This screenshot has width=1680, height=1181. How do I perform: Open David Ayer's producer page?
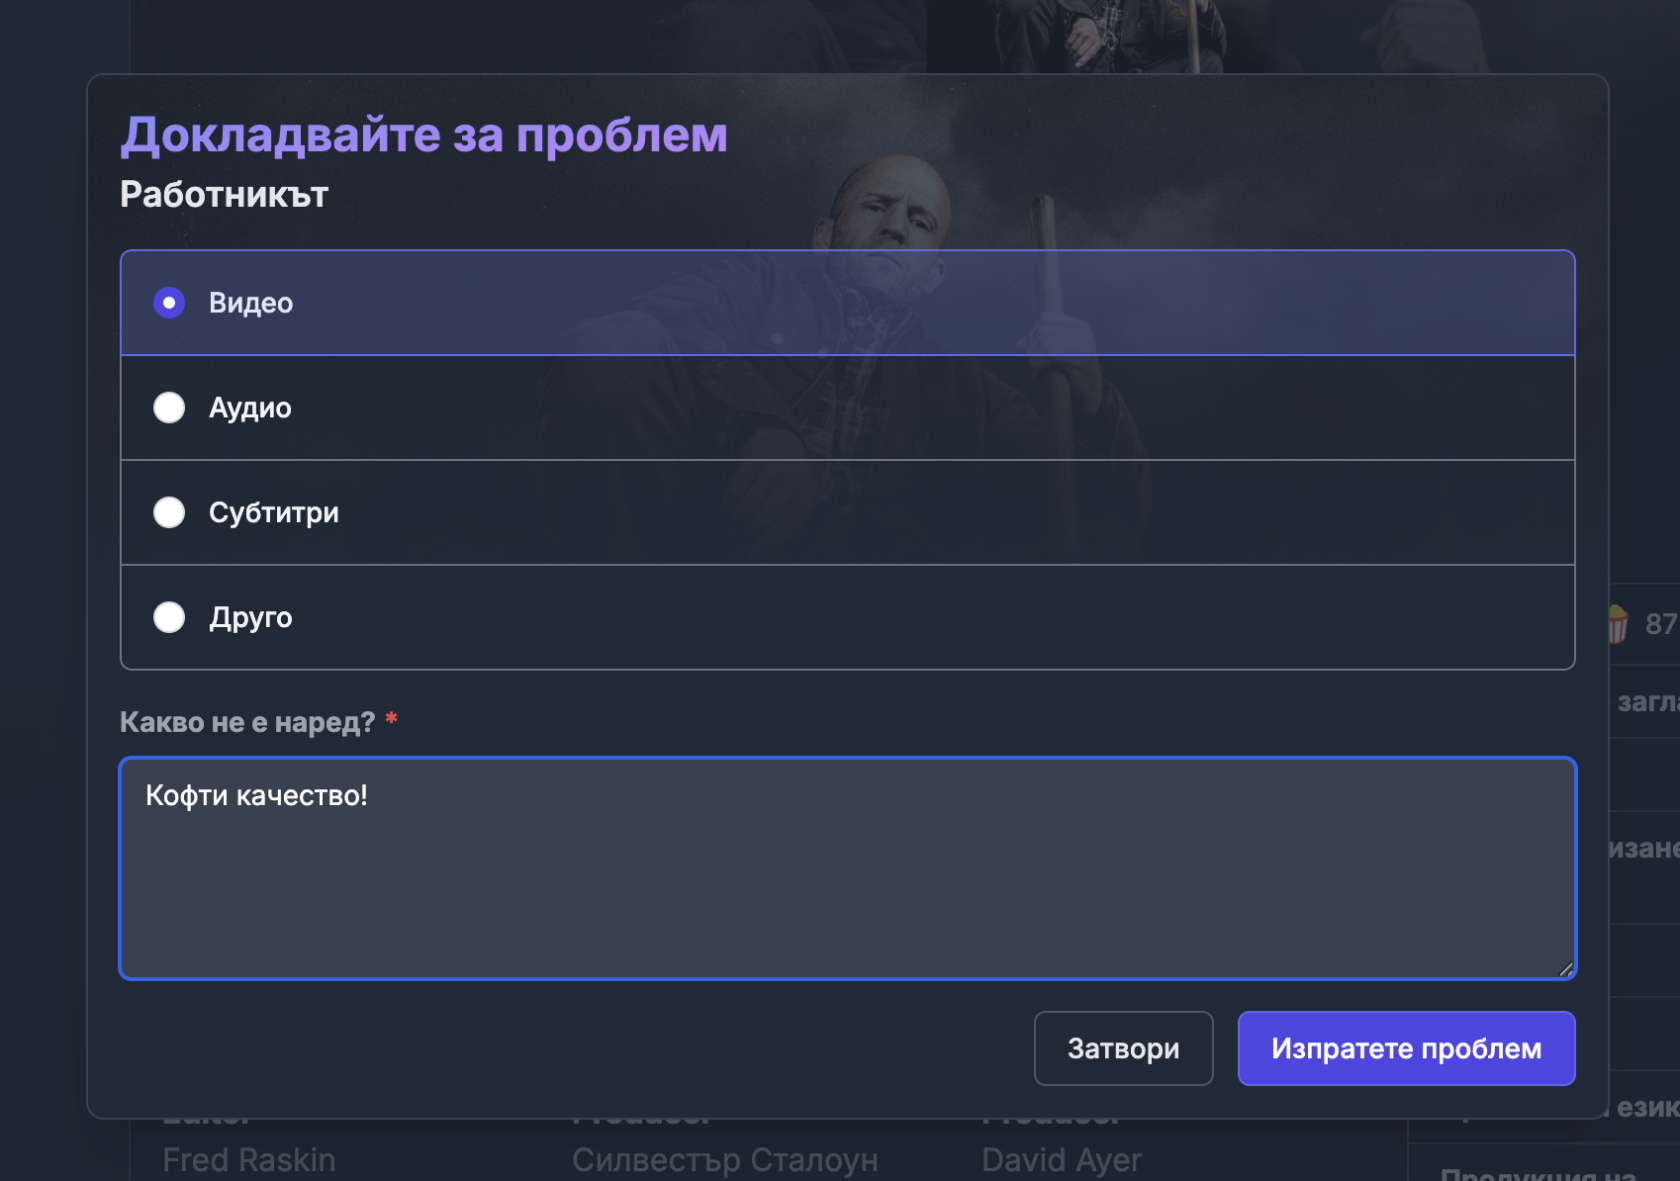point(1062,1159)
